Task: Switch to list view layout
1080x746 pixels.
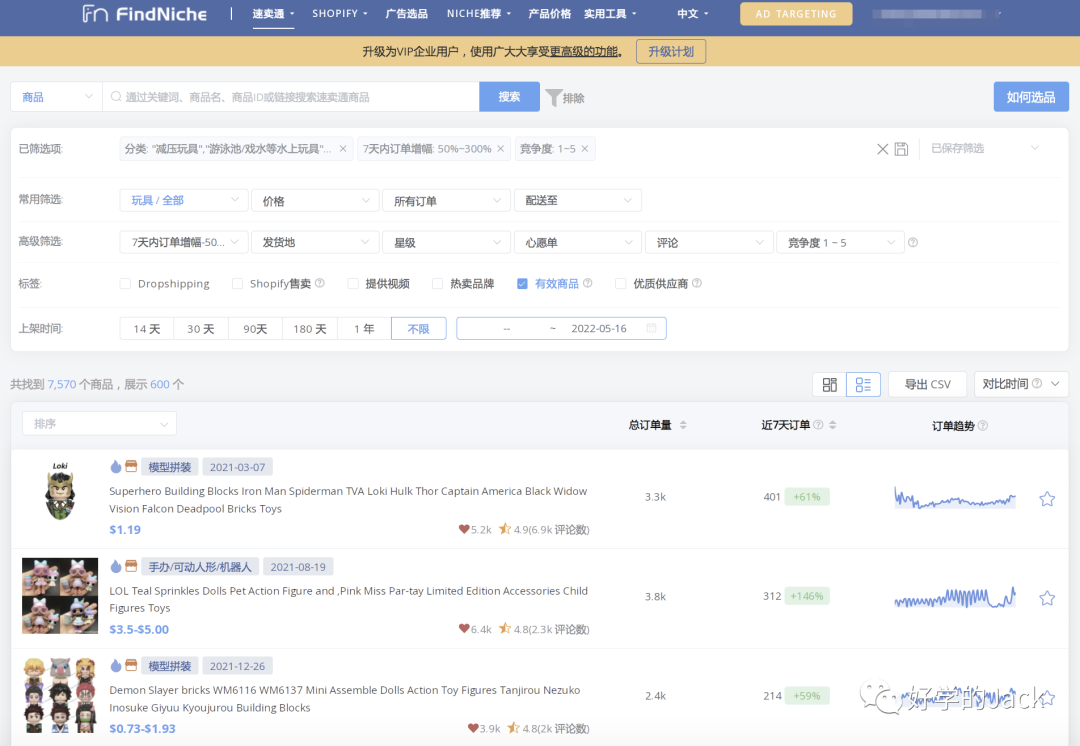Action: (863, 384)
